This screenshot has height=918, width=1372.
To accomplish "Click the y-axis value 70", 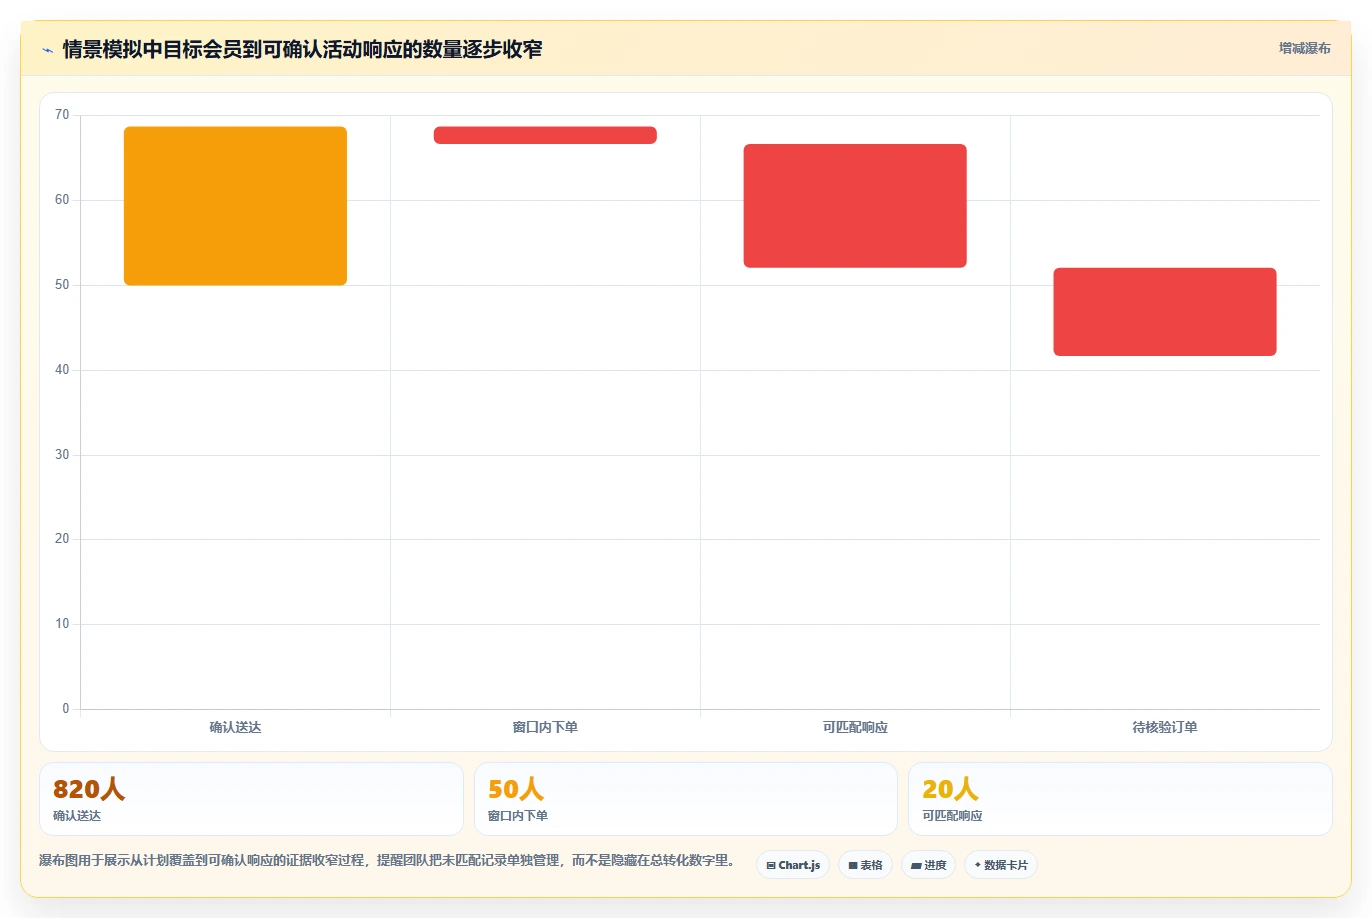I will [62, 115].
